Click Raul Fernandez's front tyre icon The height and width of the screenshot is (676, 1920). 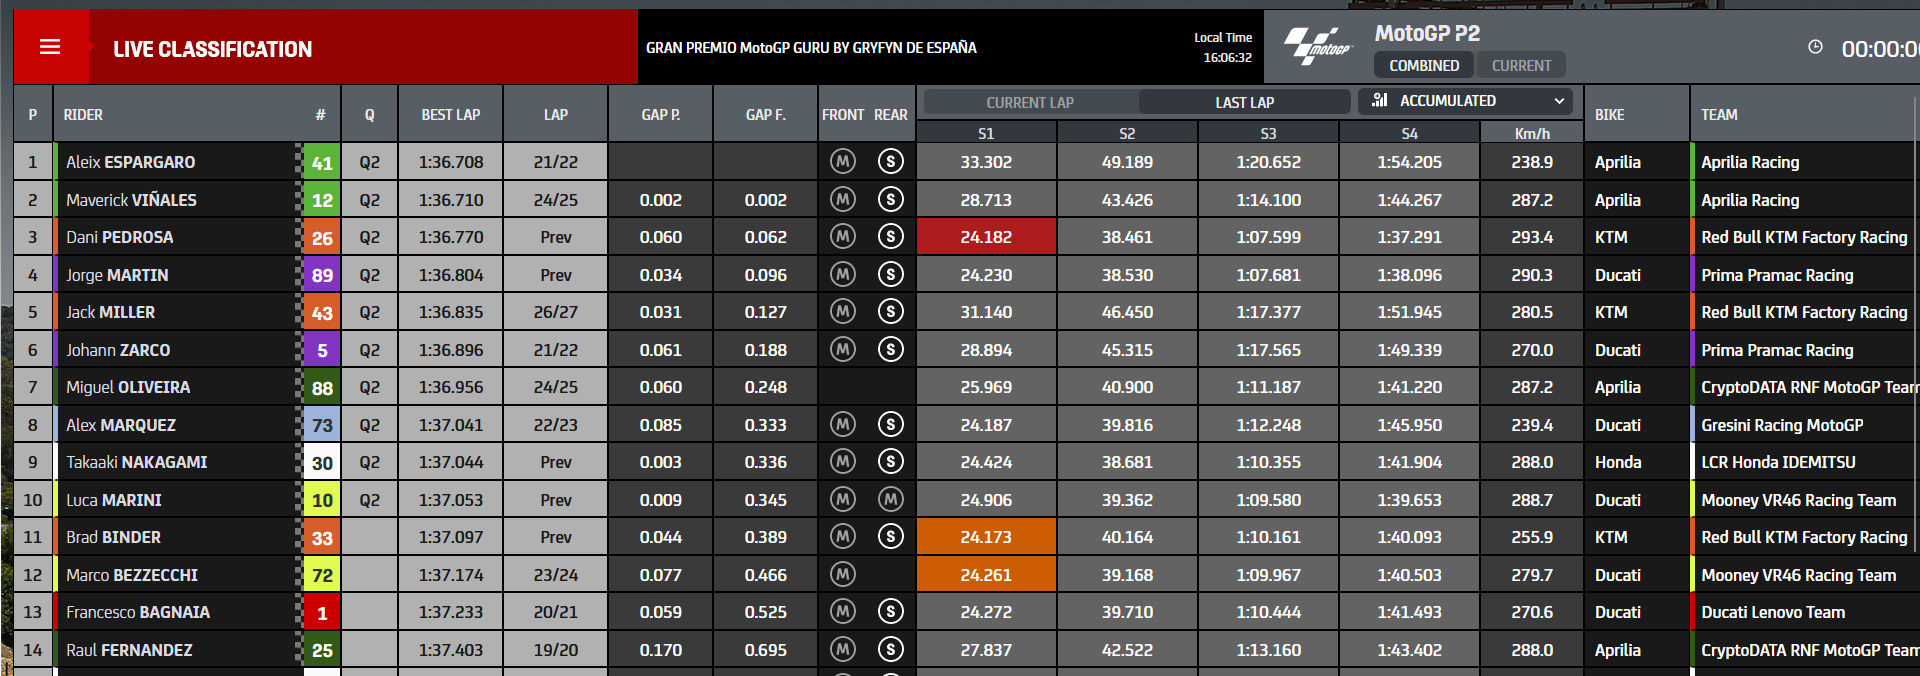pyautogui.click(x=843, y=649)
